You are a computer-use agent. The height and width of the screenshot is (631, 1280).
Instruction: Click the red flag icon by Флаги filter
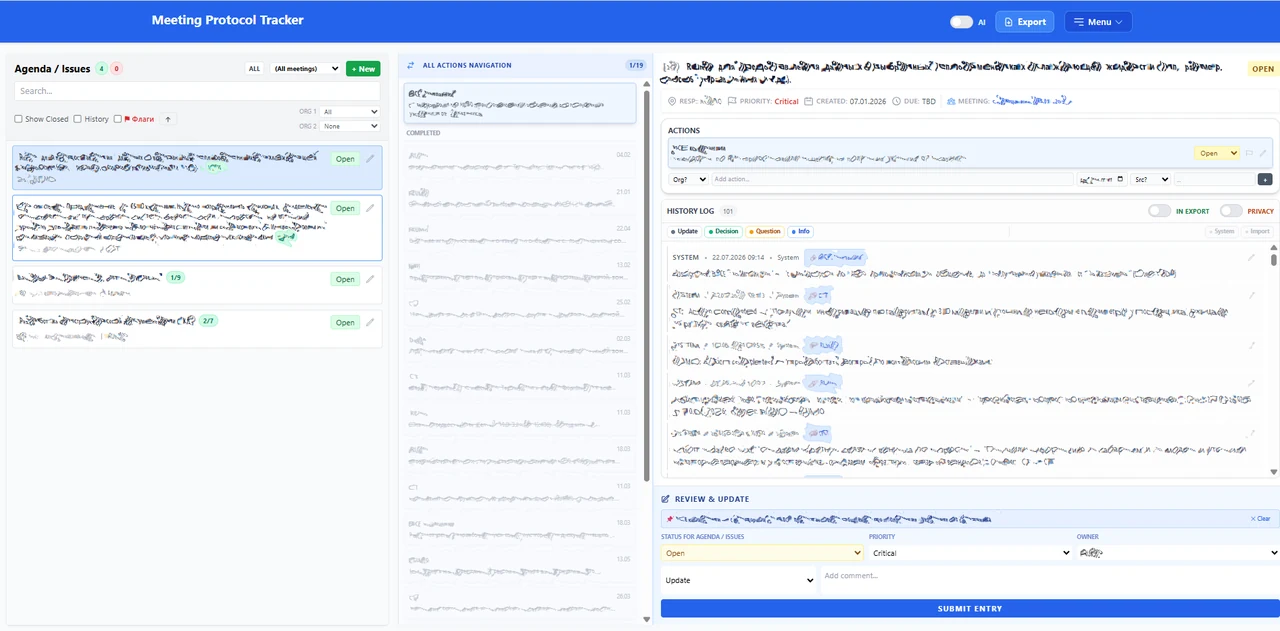point(128,119)
